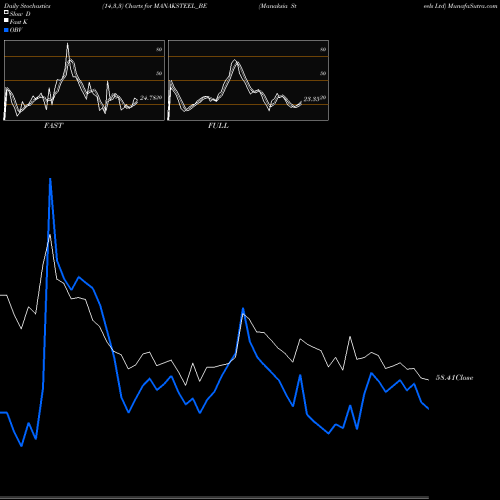Select the 'Daily Stochastics' title text
The height and width of the screenshot is (500, 500).
click(x=27, y=6)
